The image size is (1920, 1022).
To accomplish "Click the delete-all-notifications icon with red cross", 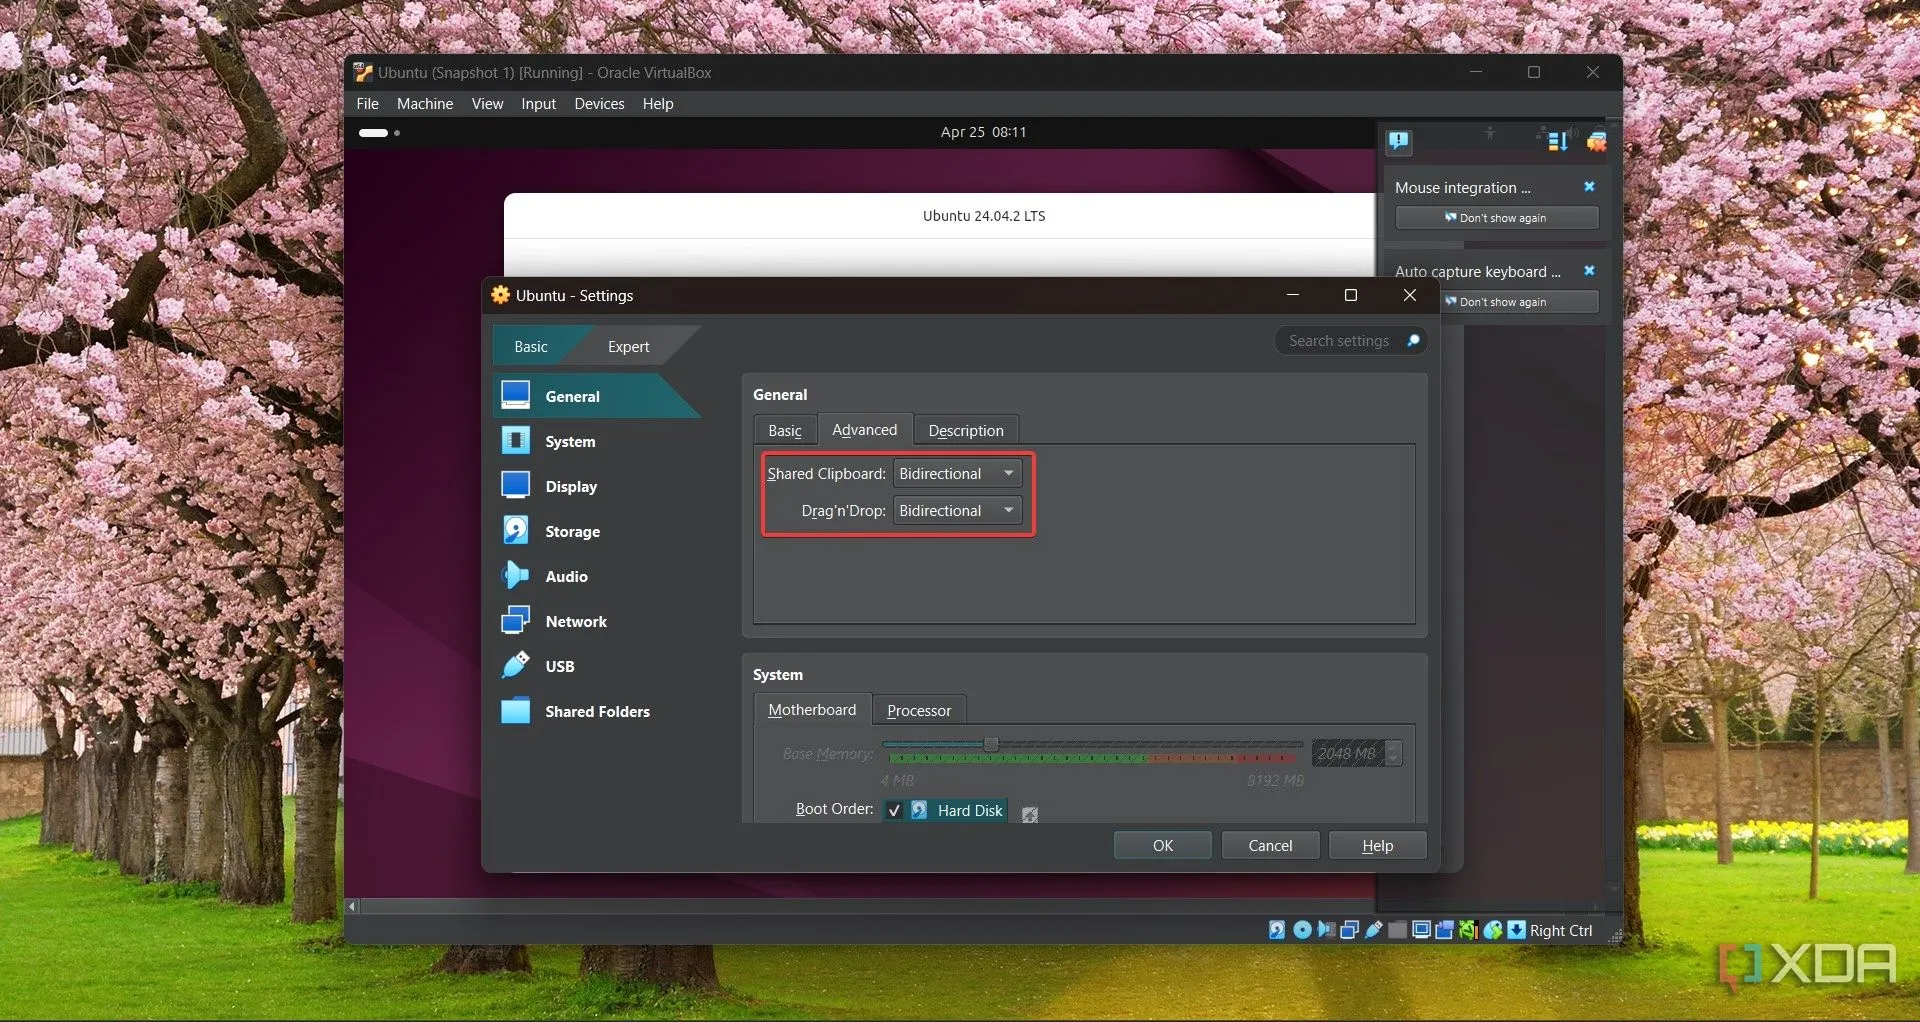I will 1597,142.
